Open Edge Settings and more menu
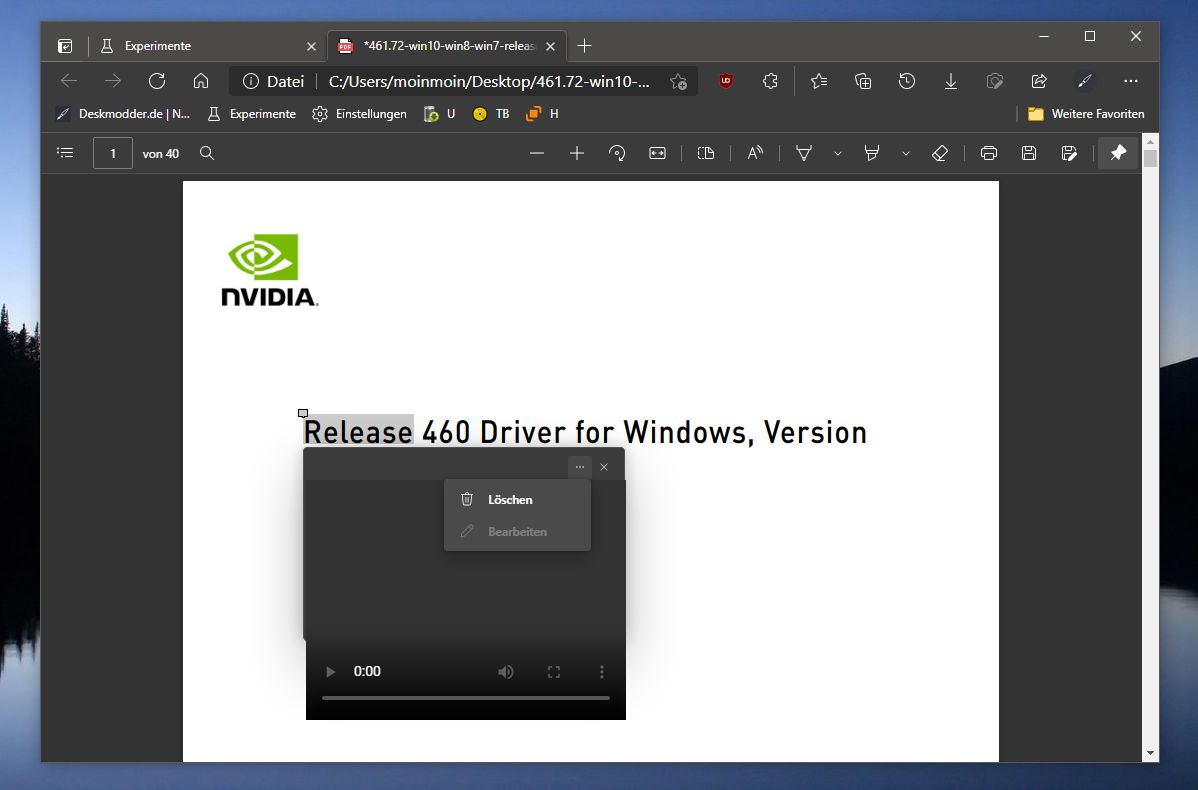 tap(1131, 81)
